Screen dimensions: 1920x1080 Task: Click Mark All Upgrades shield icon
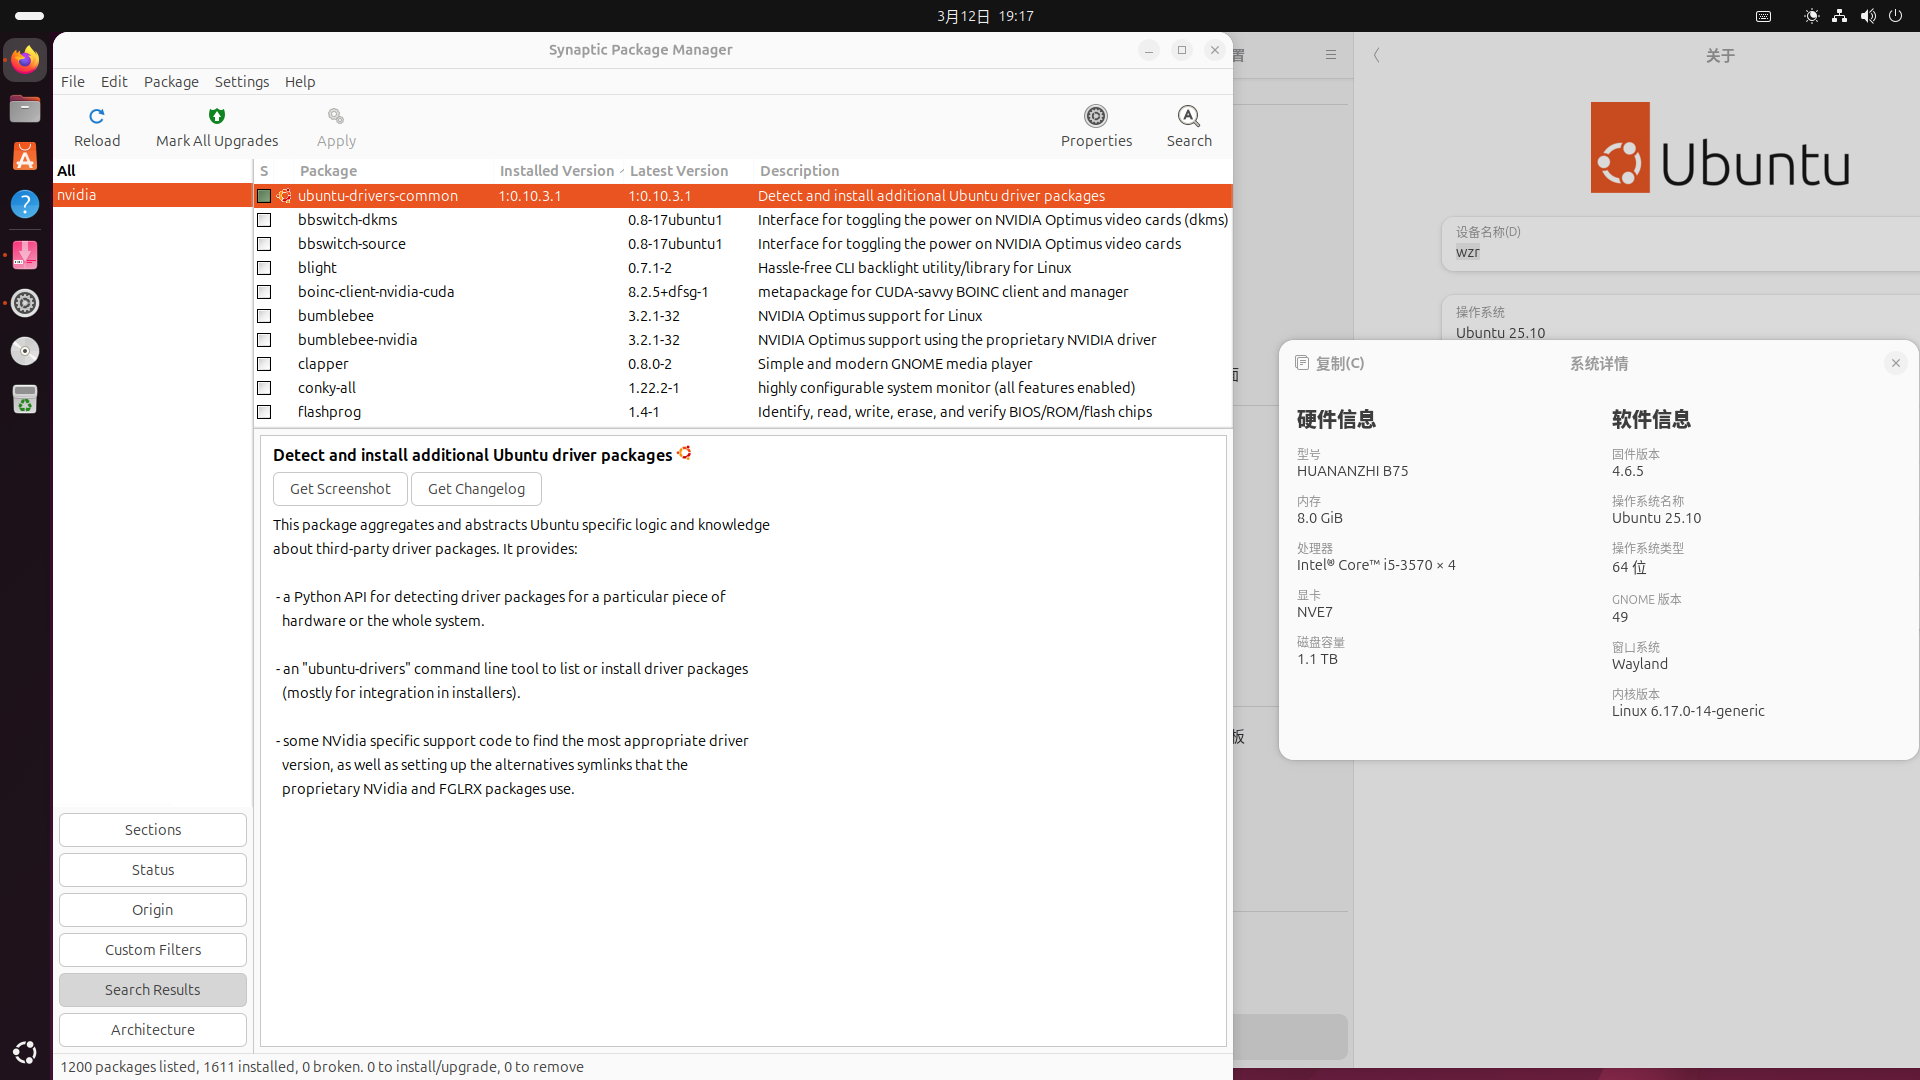[x=217, y=116]
